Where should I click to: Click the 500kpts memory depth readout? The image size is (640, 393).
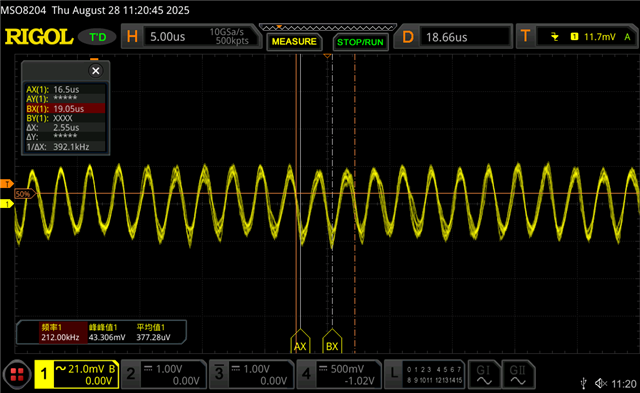pos(232,41)
